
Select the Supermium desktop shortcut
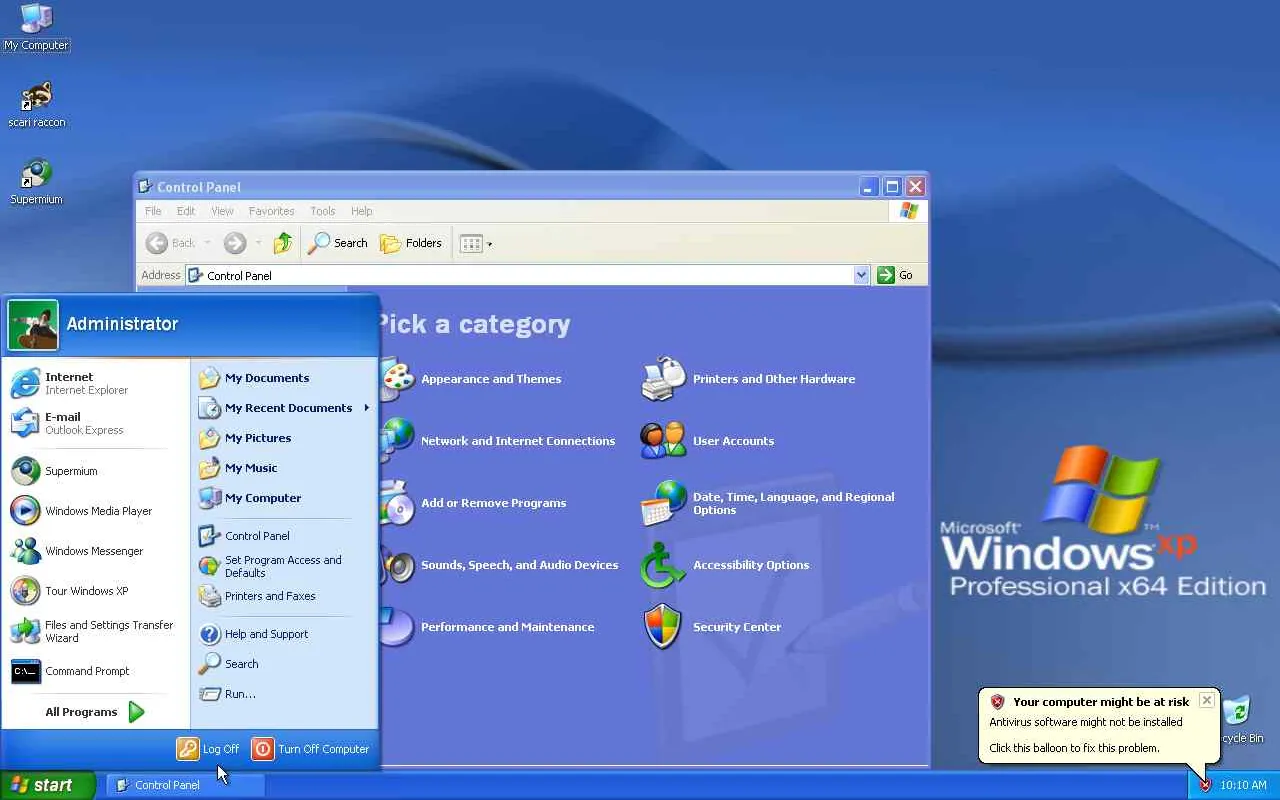click(36, 181)
